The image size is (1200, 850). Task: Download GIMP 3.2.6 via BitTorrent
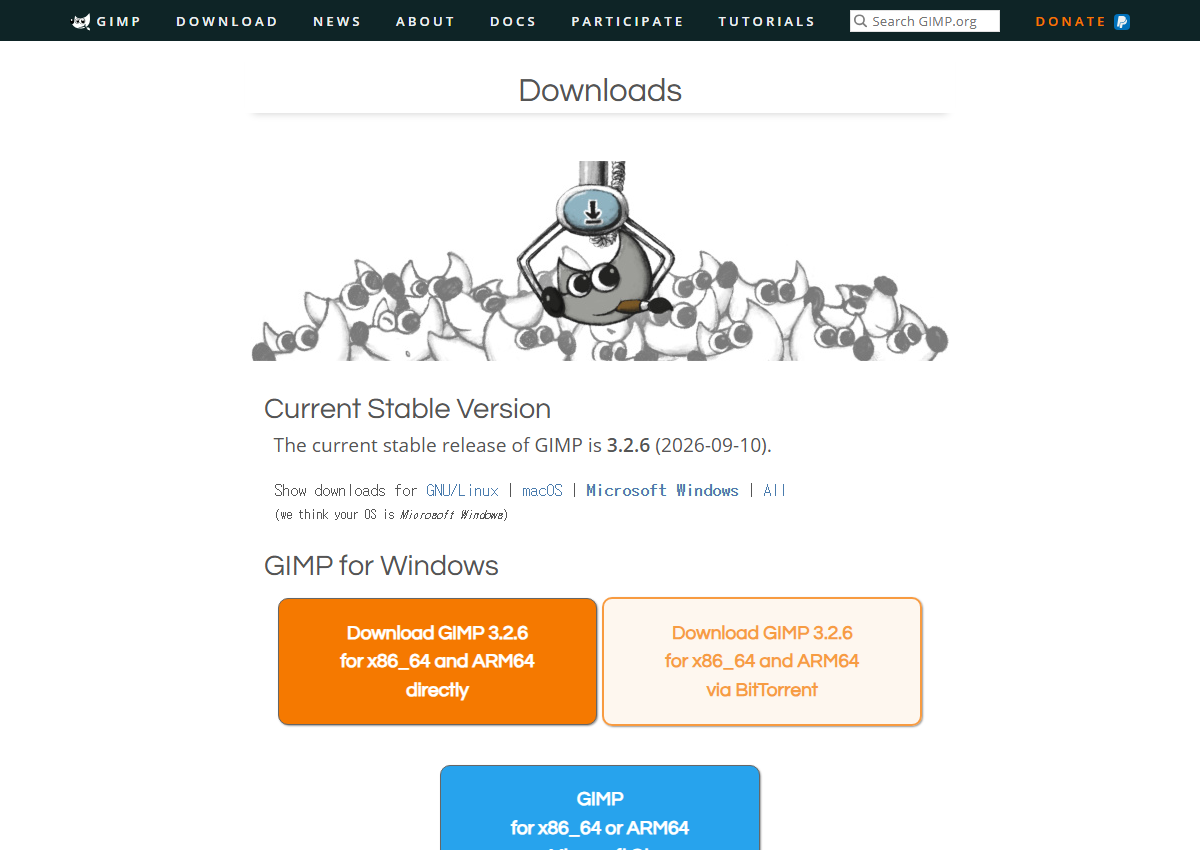[x=762, y=661]
